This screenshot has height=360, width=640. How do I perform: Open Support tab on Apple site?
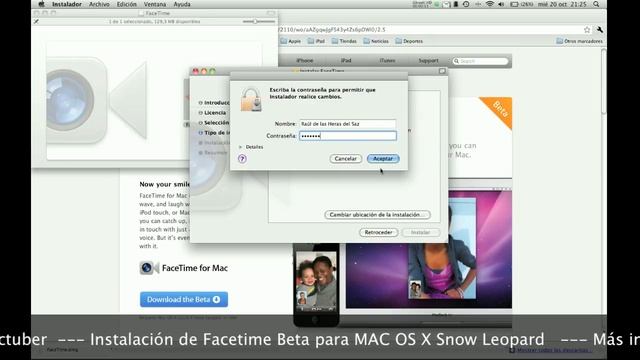pos(428,61)
